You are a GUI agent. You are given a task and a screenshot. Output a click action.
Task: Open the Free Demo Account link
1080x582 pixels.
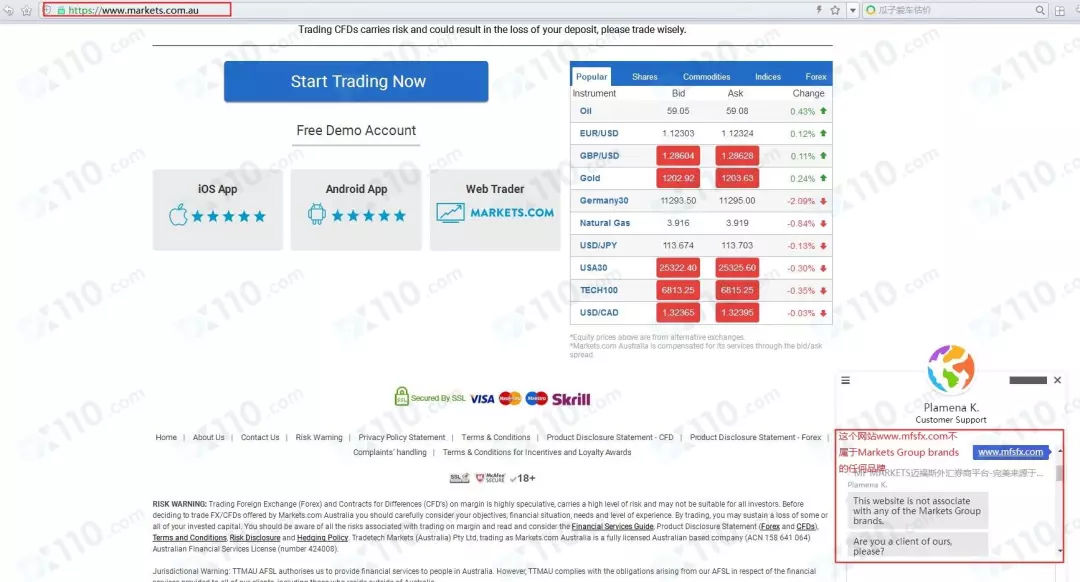pyautogui.click(x=356, y=130)
